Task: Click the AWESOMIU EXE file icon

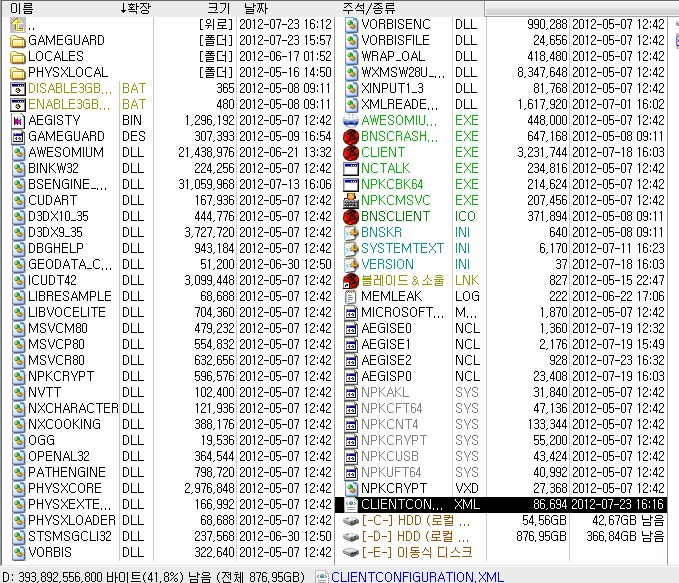Action: pyautogui.click(x=351, y=121)
